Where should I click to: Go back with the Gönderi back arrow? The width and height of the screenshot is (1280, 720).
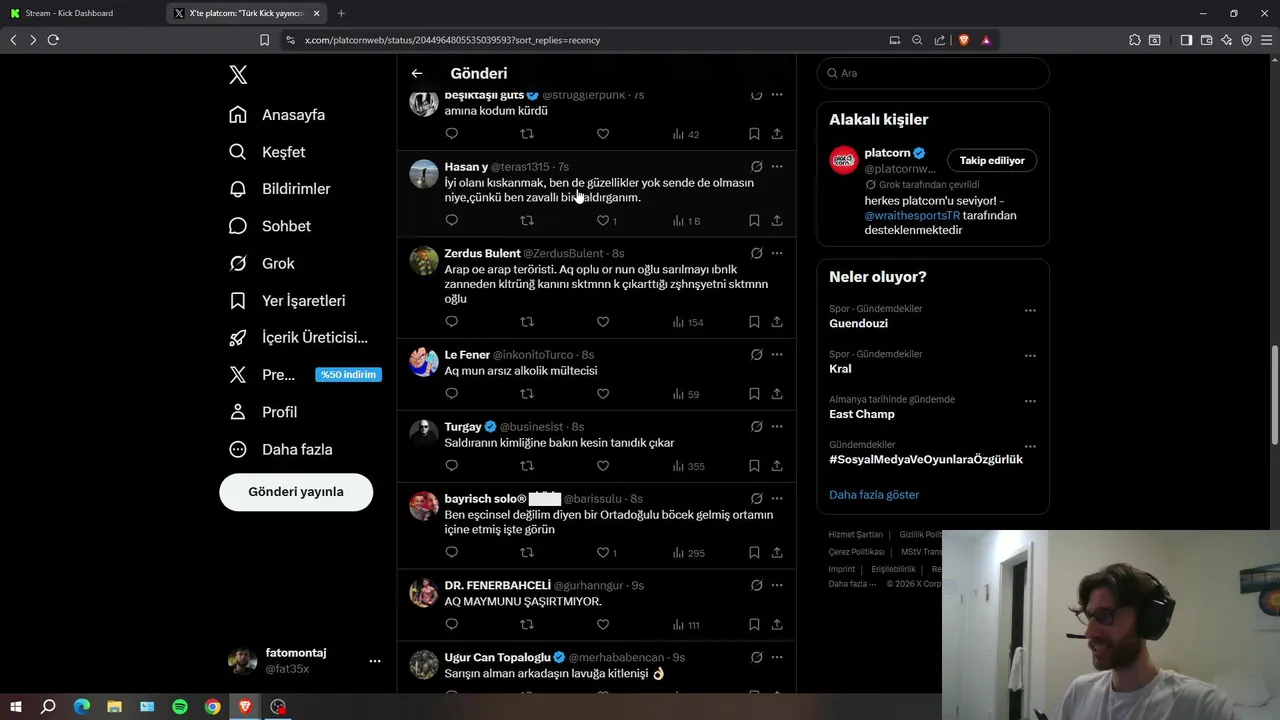pyautogui.click(x=417, y=73)
